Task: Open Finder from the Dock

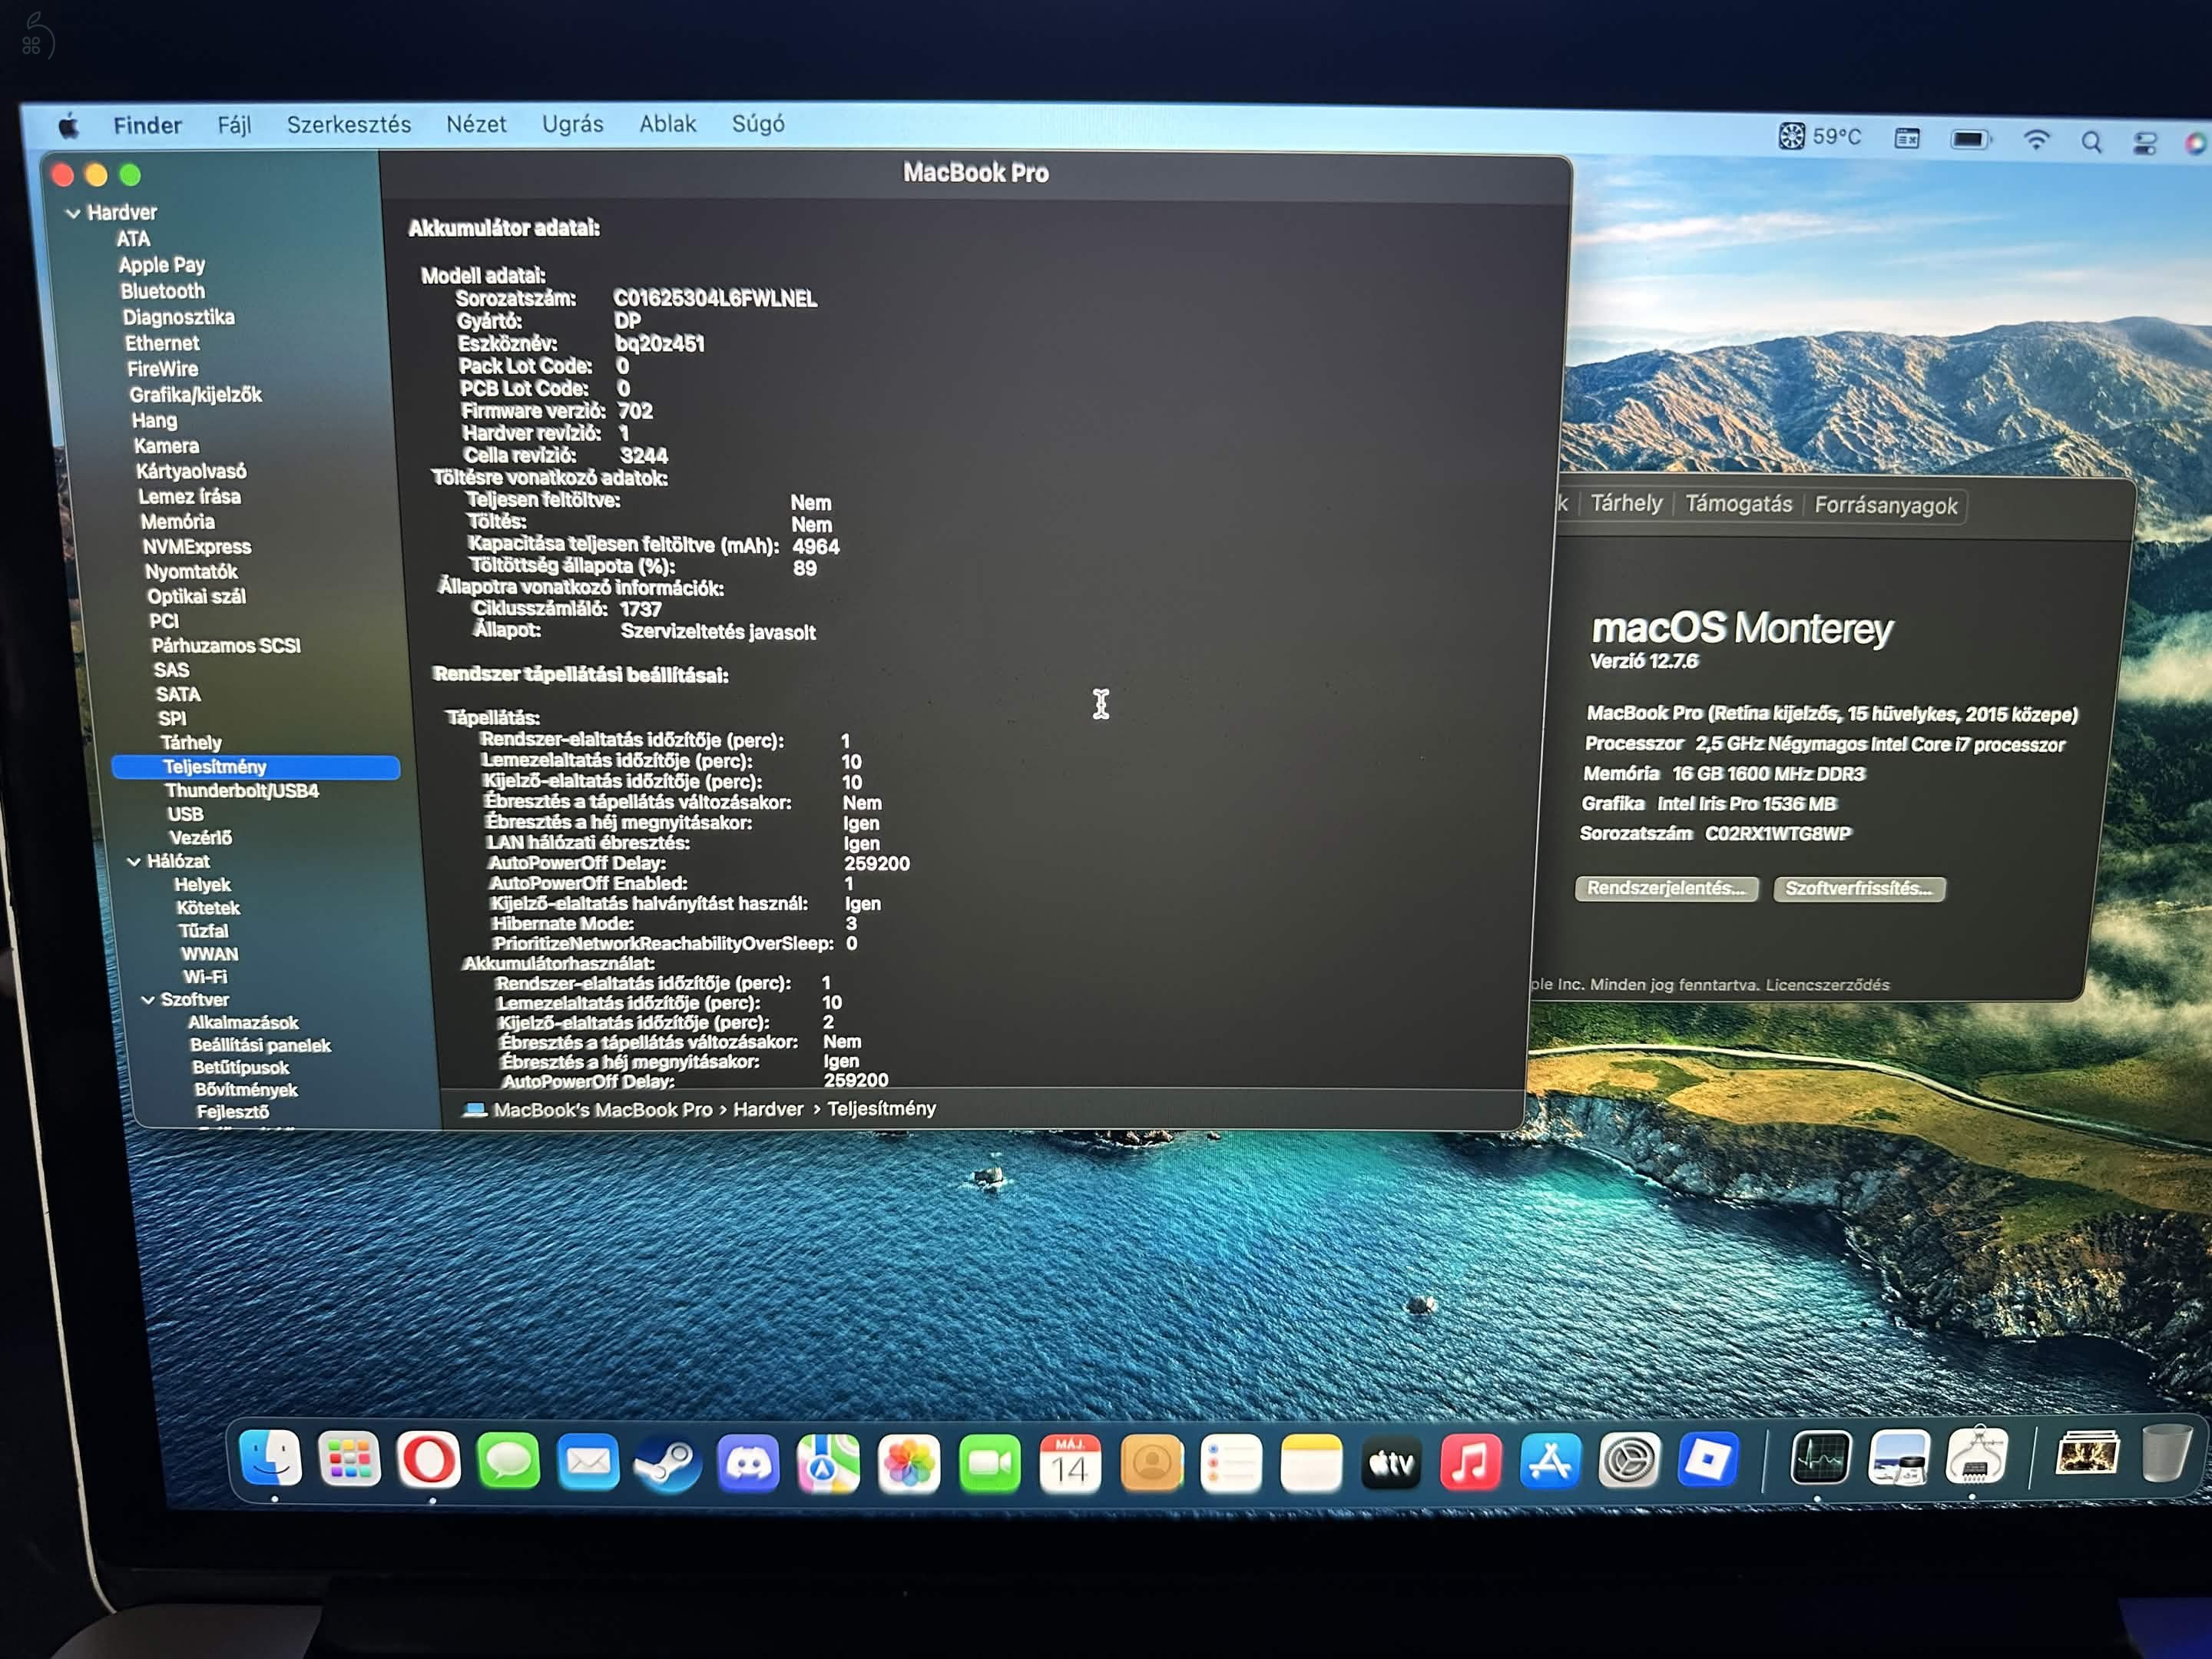Action: point(271,1458)
